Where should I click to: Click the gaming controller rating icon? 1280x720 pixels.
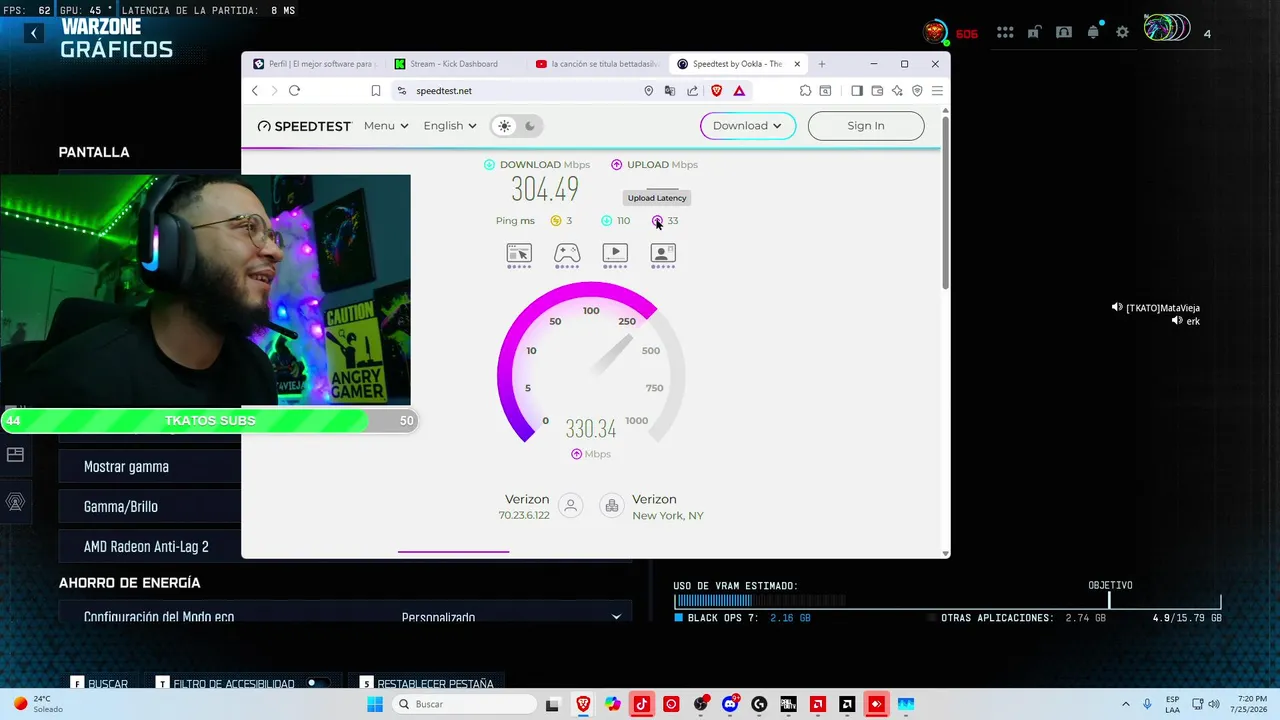pyautogui.click(x=567, y=255)
